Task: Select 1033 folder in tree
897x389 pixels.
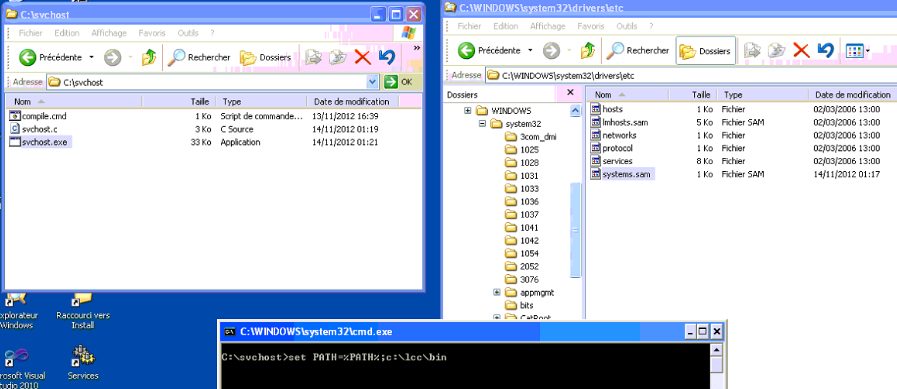Action: pos(522,188)
